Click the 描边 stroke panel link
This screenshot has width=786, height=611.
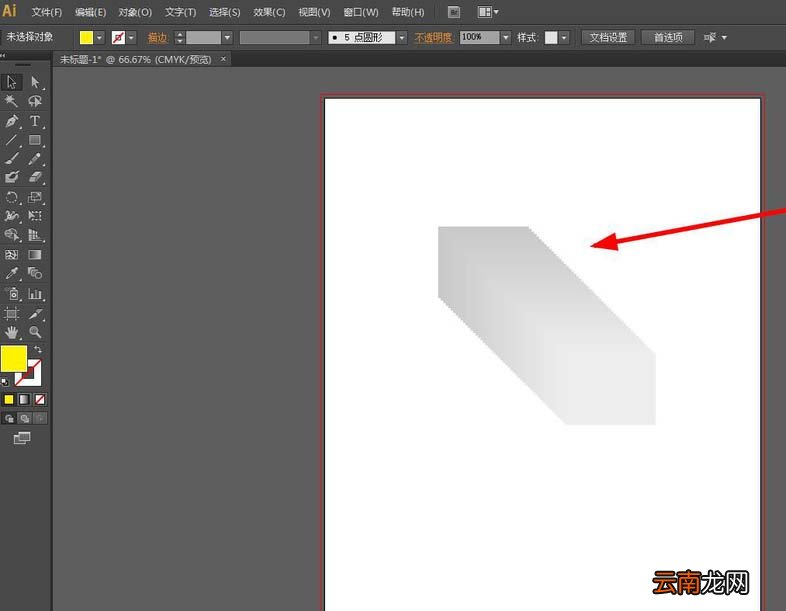pos(157,38)
